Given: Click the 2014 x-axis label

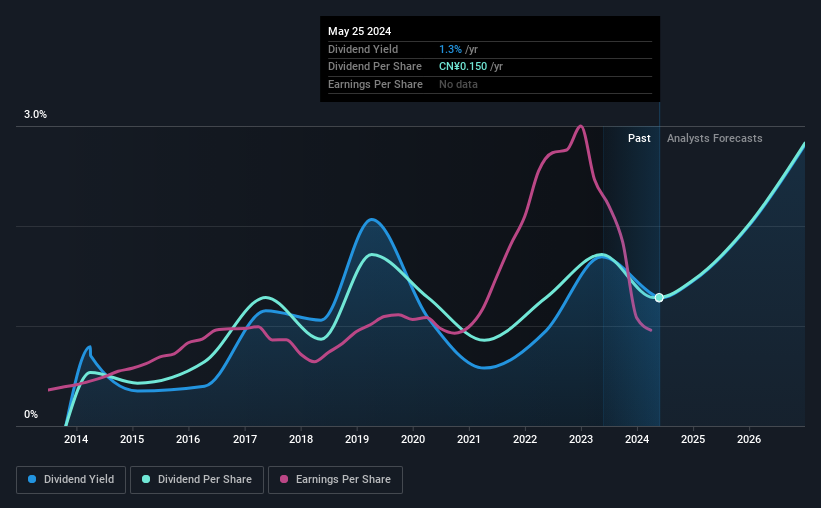Looking at the screenshot, I should 76,439.
